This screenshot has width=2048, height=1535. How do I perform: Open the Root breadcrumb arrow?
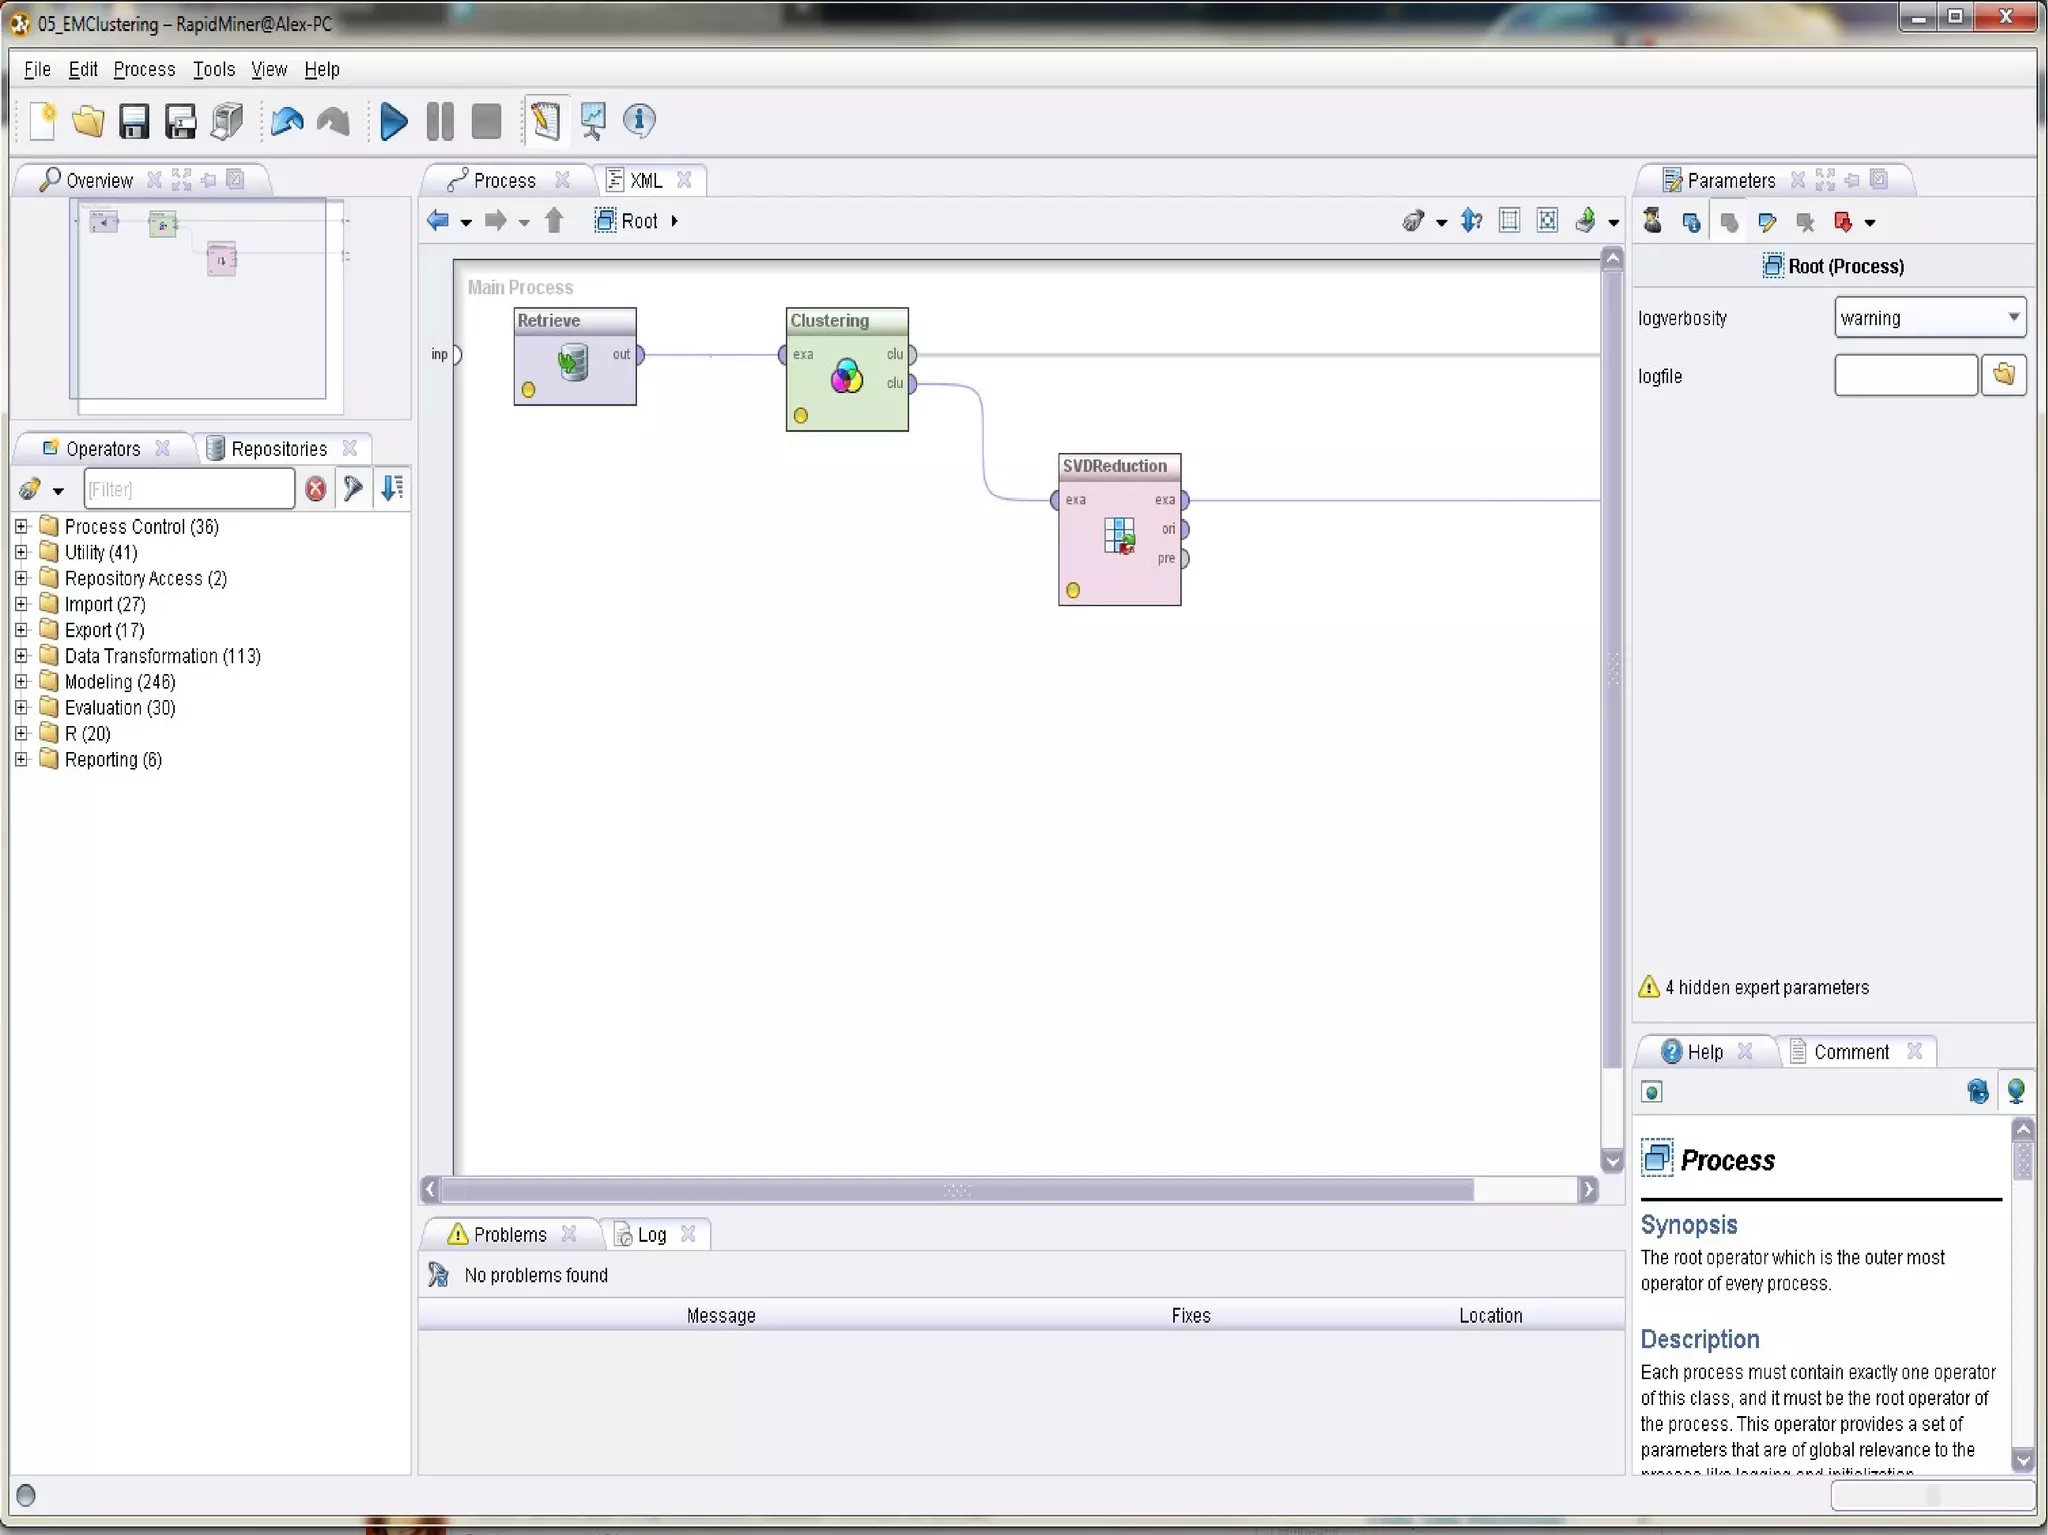(x=674, y=221)
